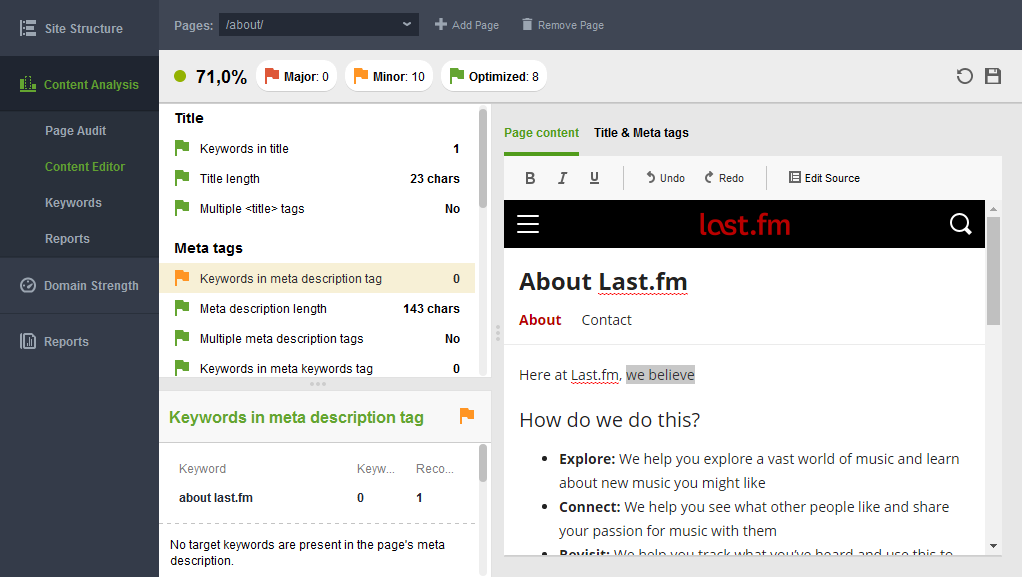This screenshot has height=577, width=1022.
Task: Switch to Page content tab
Action: 541,133
